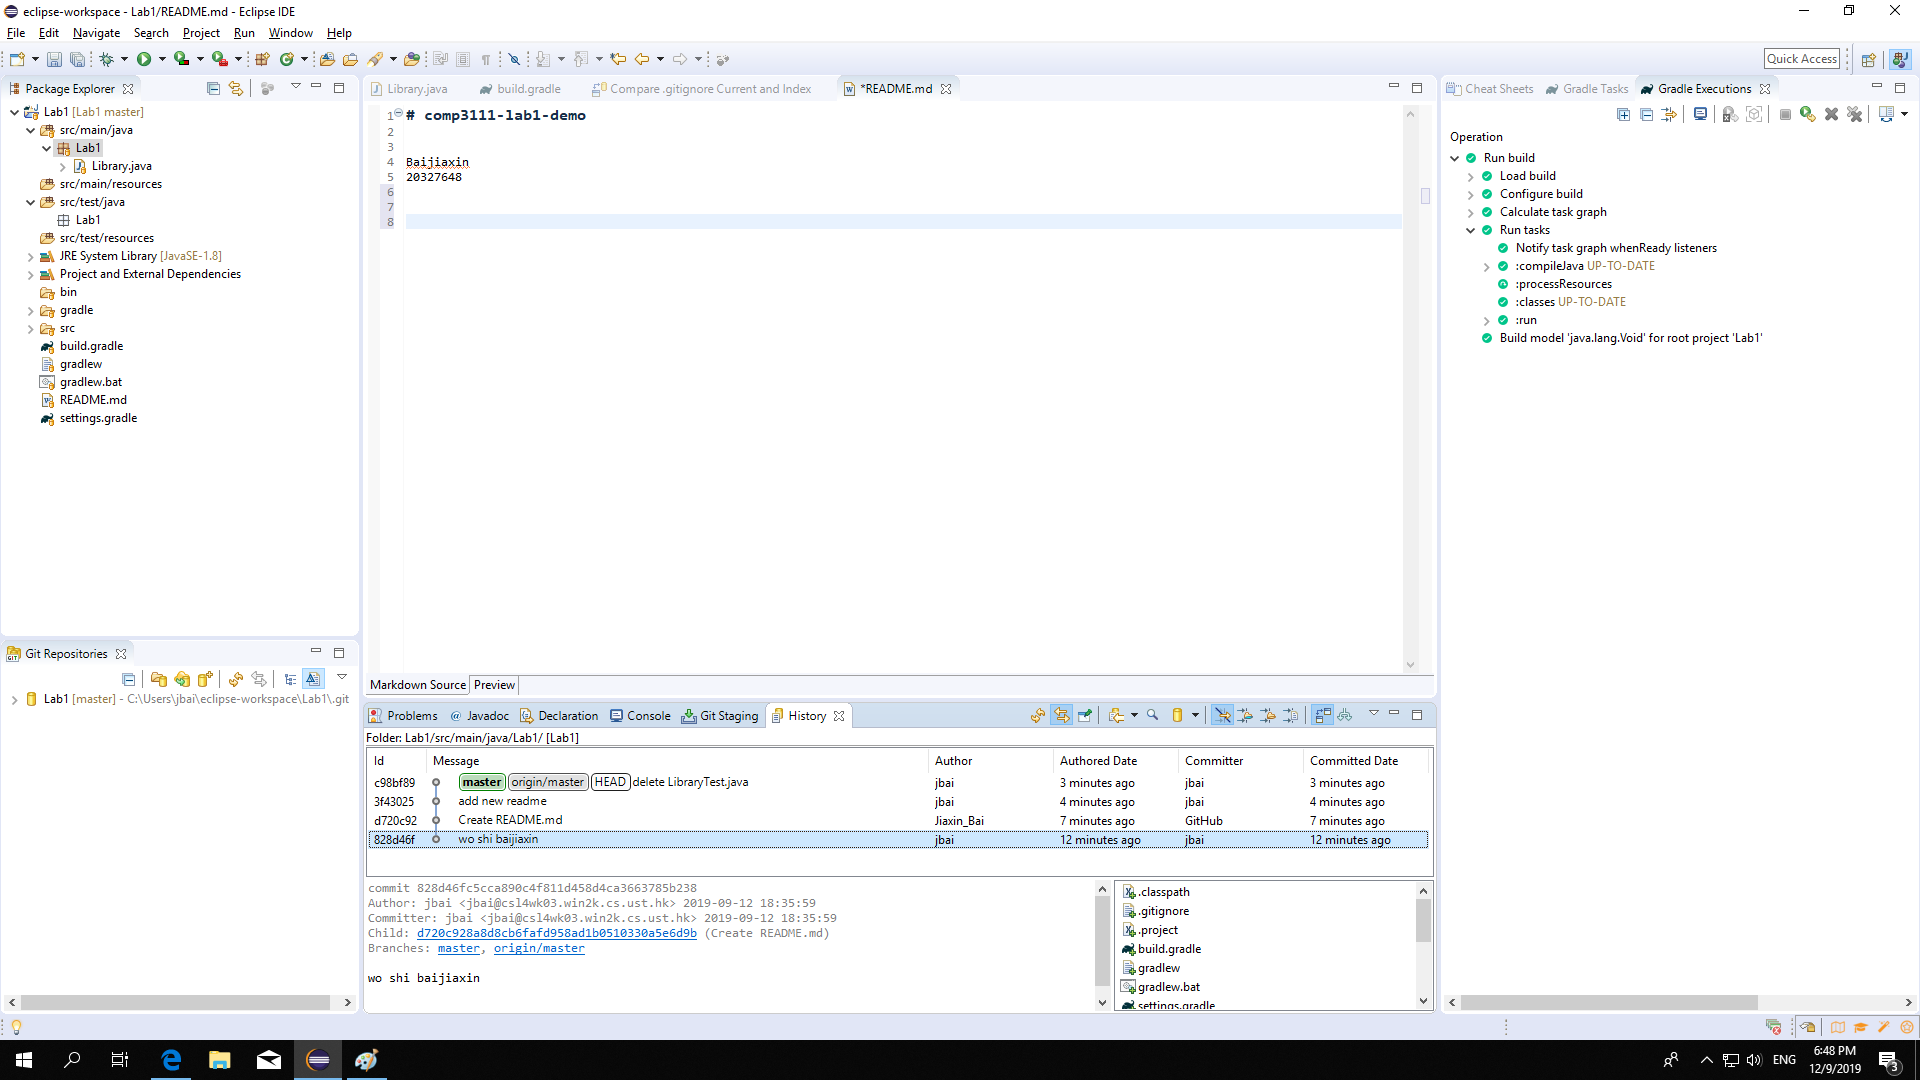
Task: Open the Project menu
Action: 200,33
